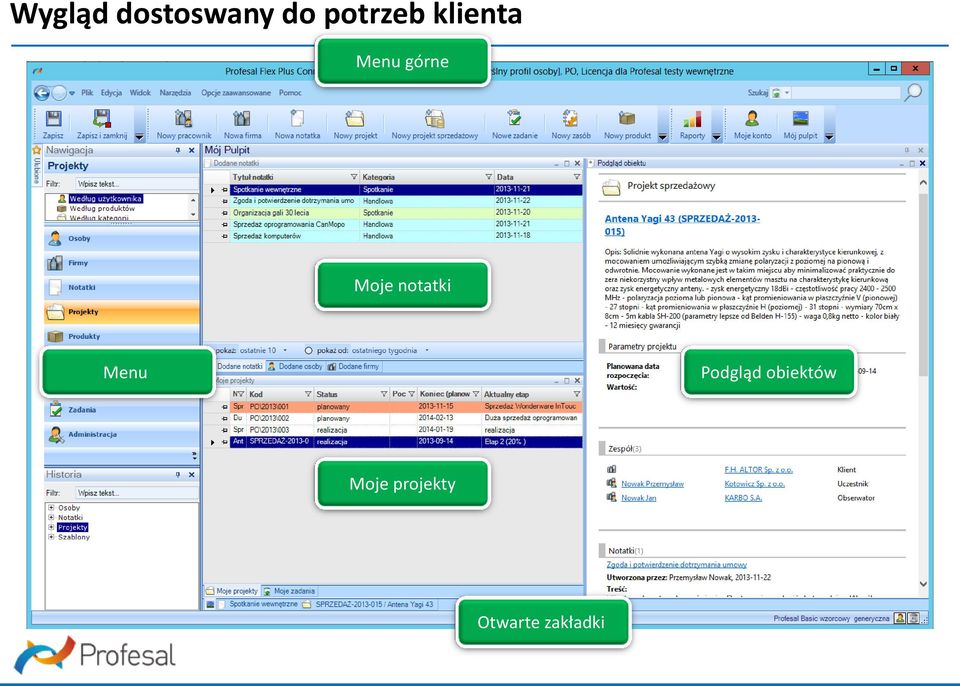
Task: Open Moje konto user icon
Action: [752, 119]
